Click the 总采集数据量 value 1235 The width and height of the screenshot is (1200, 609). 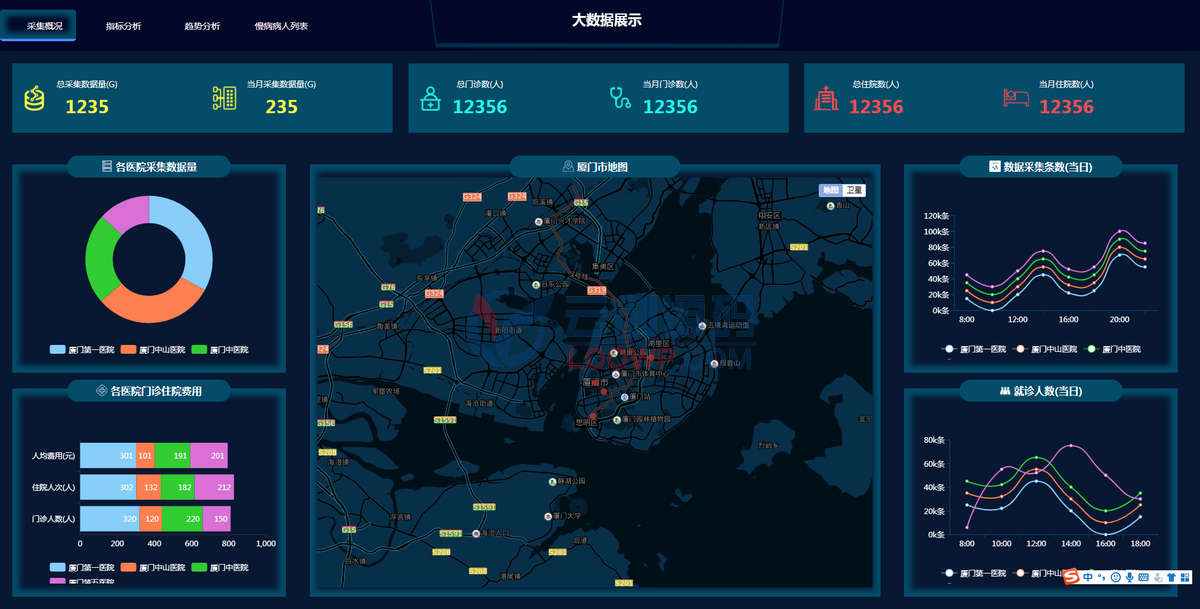(x=87, y=106)
